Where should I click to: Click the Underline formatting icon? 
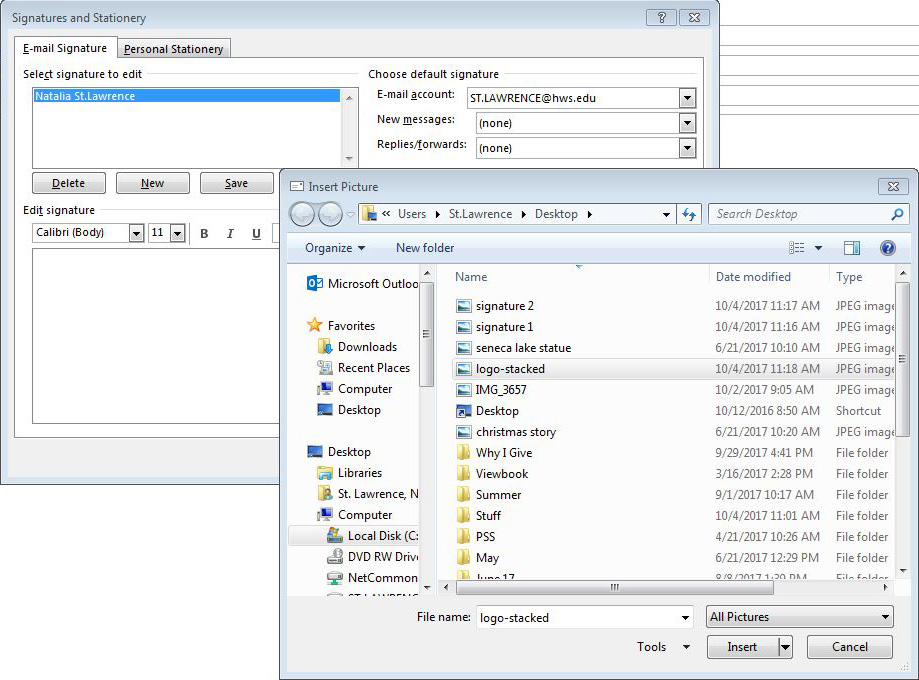pos(256,233)
